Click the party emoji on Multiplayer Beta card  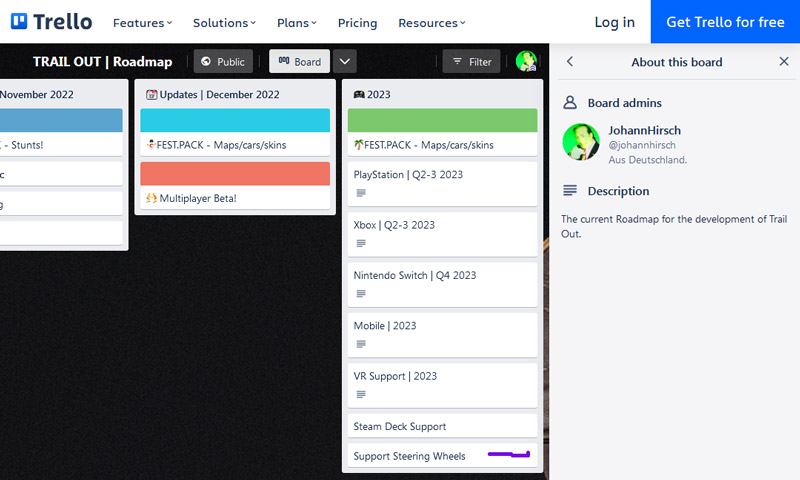coord(152,198)
